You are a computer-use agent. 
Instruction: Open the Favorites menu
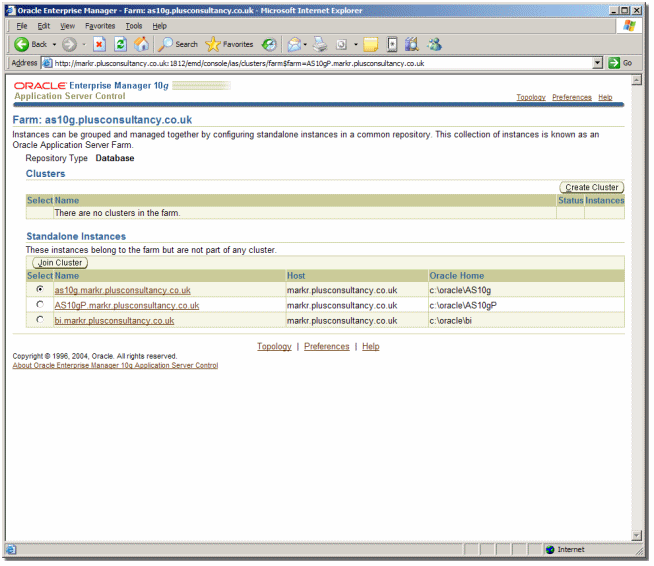[100, 26]
